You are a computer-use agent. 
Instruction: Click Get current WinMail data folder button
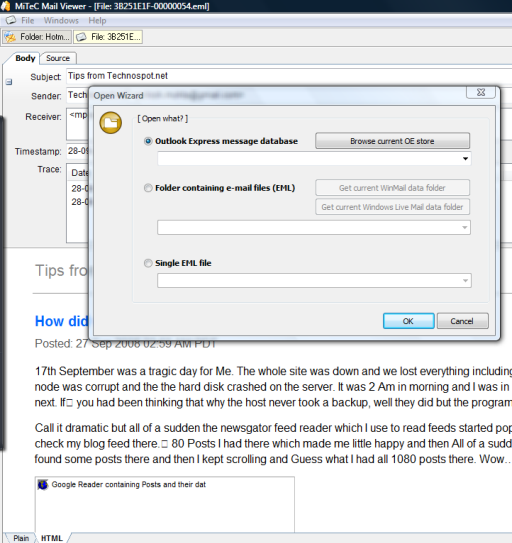coord(392,188)
